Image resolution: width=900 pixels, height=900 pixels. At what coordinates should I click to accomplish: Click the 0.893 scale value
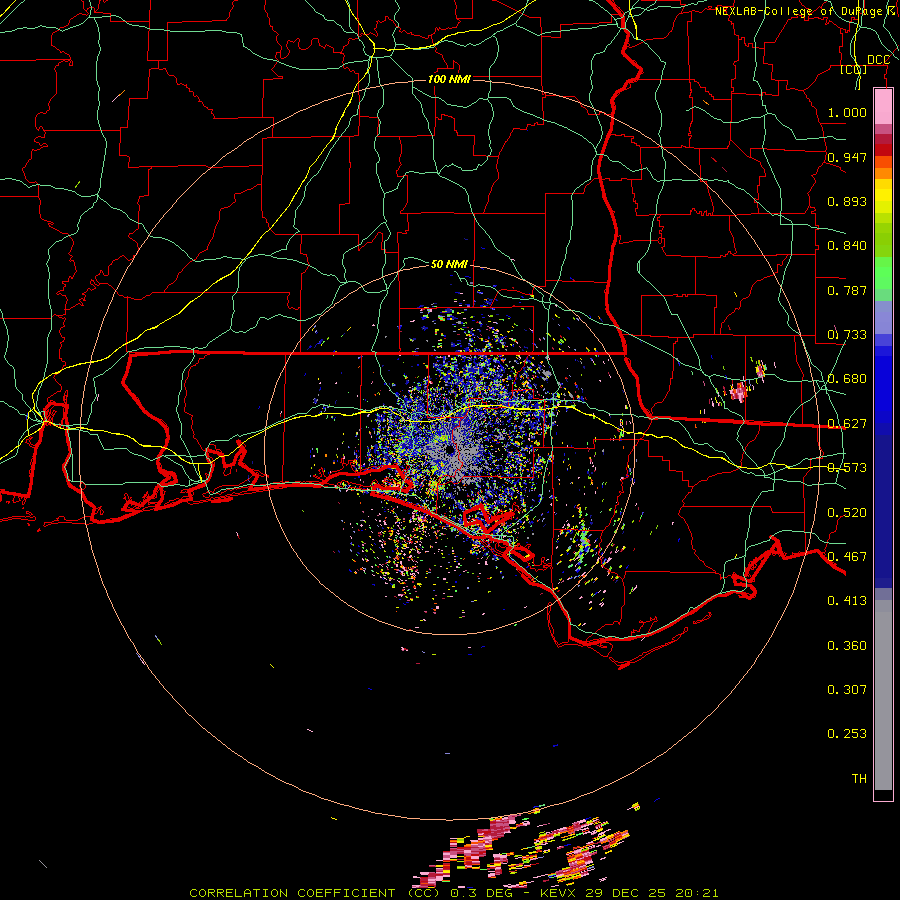[x=847, y=201]
